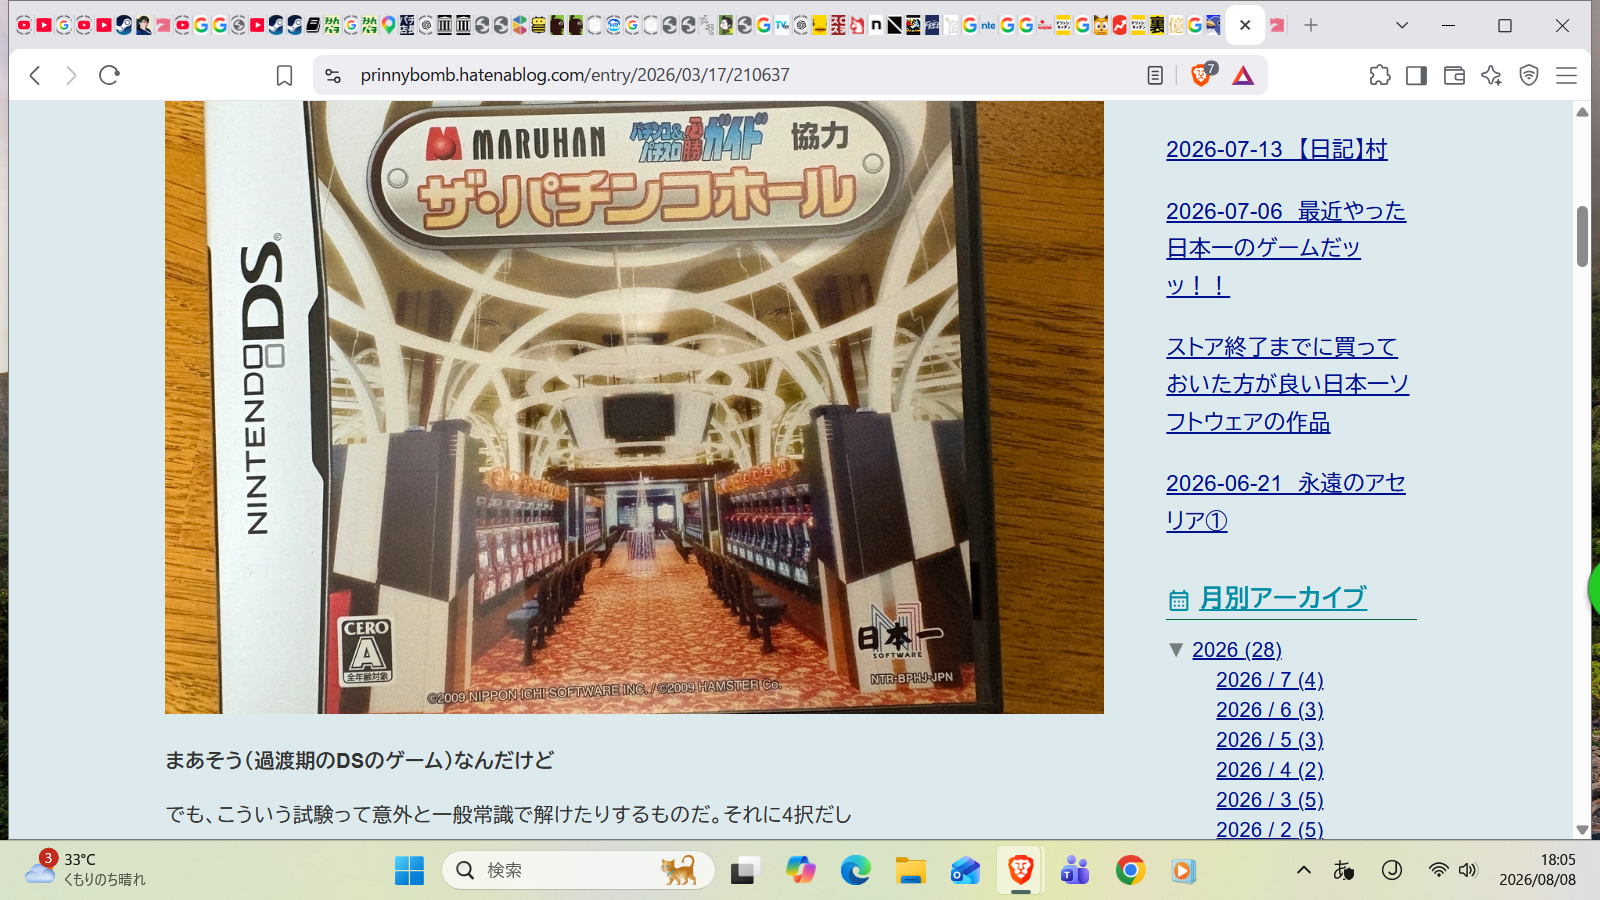The image size is (1600, 900).
Task: Toggle the Brave sidebar panel
Action: pos(1416,75)
